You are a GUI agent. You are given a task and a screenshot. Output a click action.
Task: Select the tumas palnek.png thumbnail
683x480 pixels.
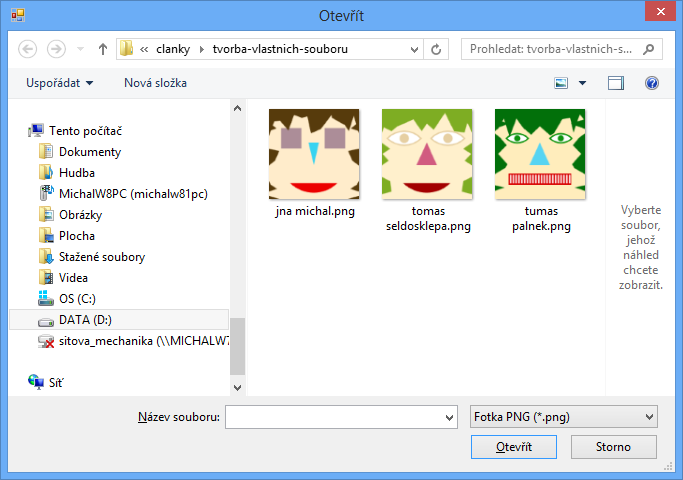point(540,154)
